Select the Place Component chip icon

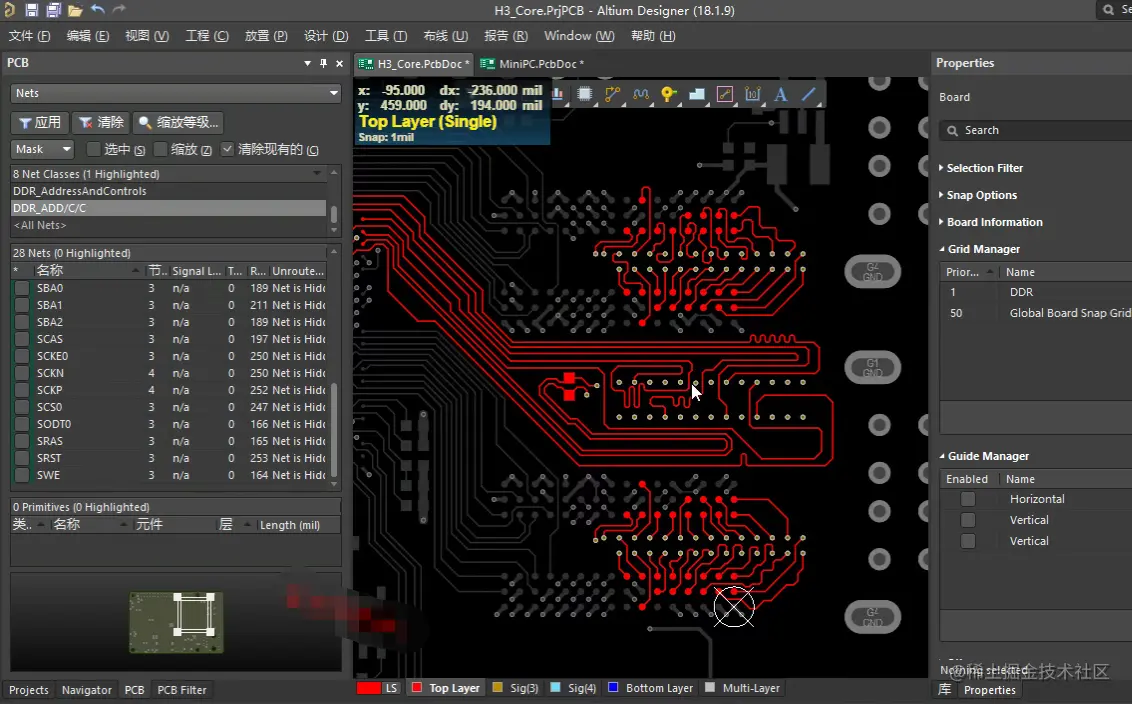click(x=585, y=94)
